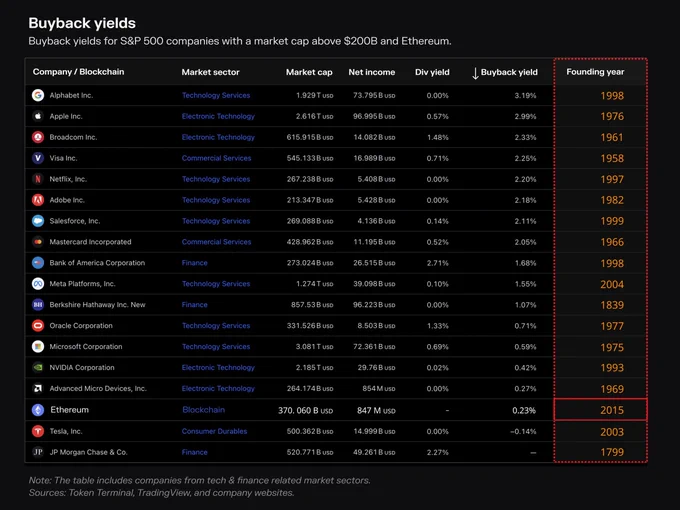
Task: Select the Alphabet Inc. company name
Action: pyautogui.click(x=71, y=95)
